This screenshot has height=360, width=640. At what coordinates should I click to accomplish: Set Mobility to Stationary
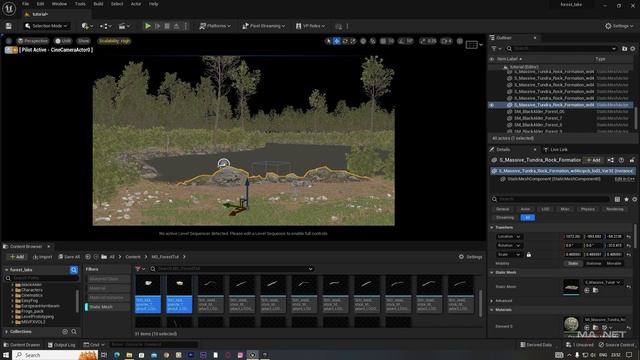click(593, 264)
